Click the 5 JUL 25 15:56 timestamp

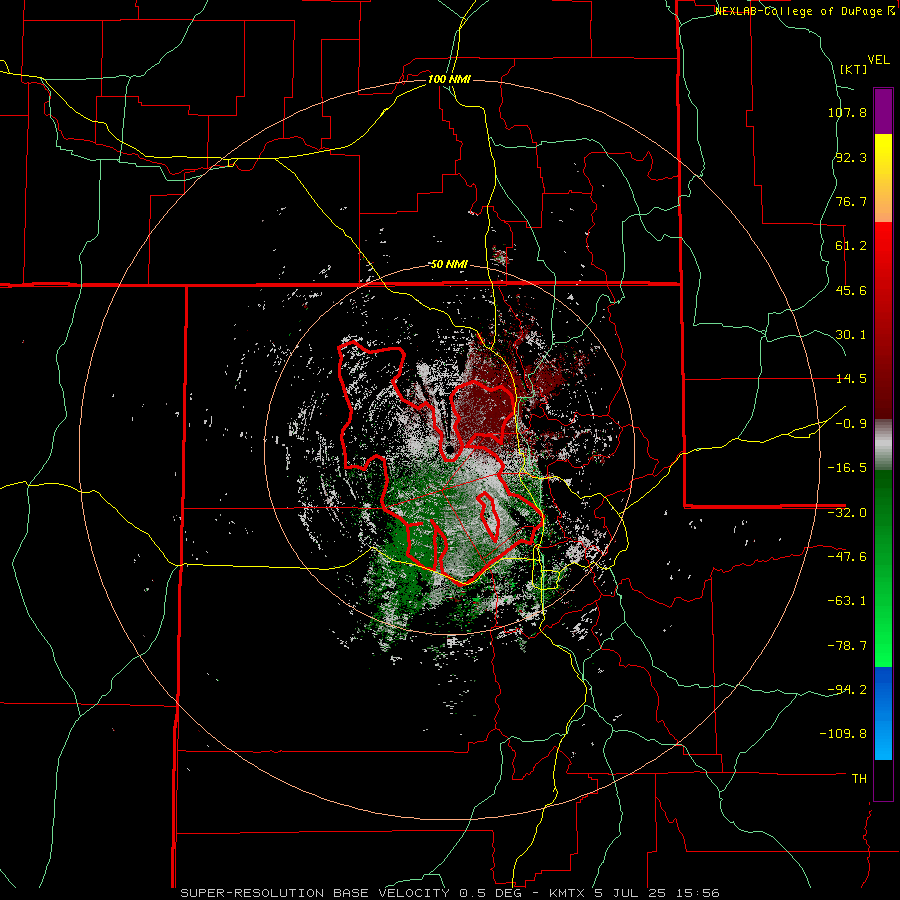659,893
